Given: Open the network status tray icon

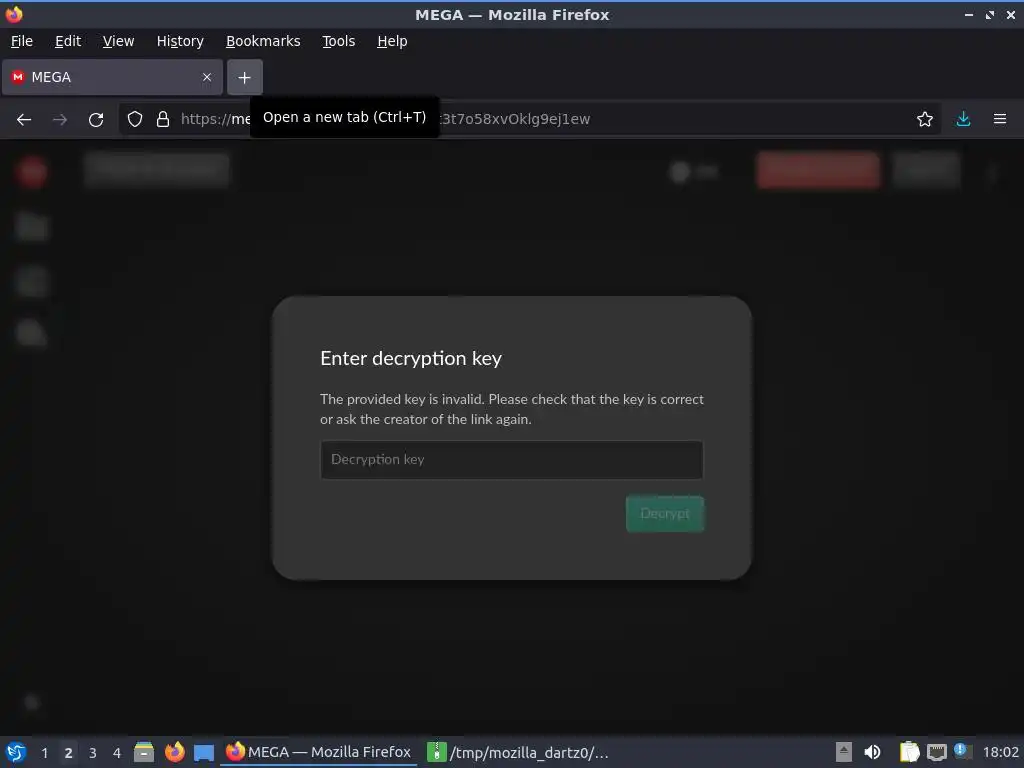Looking at the screenshot, I should tap(936, 752).
